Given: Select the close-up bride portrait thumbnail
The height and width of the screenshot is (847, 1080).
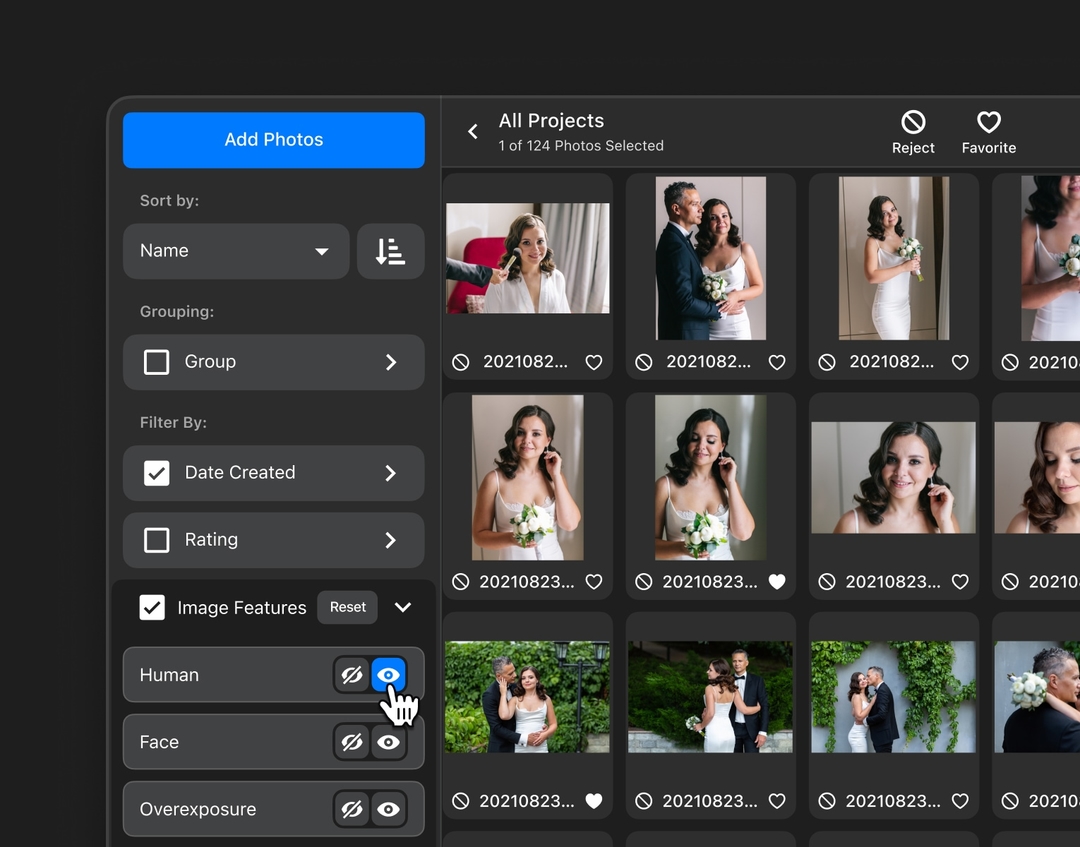Looking at the screenshot, I should [x=893, y=478].
